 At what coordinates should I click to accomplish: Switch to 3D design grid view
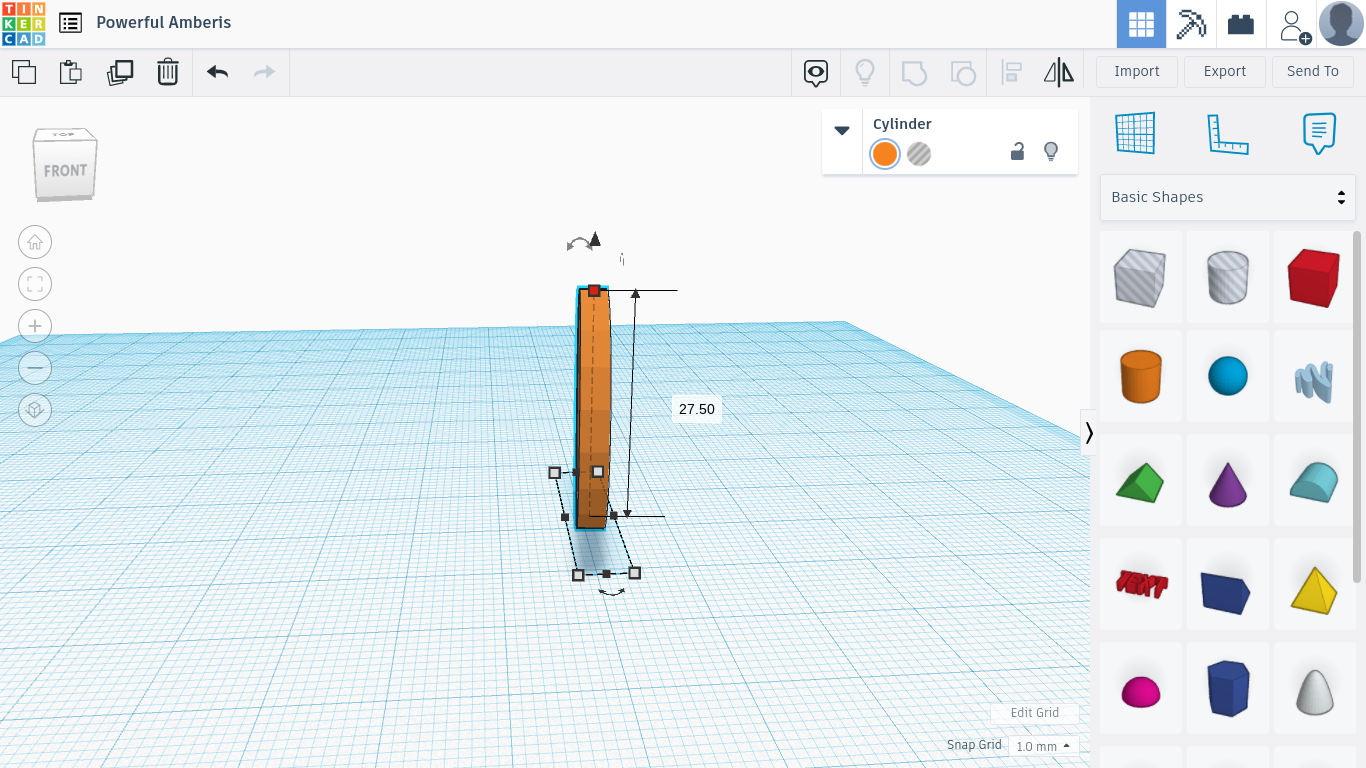(1141, 24)
